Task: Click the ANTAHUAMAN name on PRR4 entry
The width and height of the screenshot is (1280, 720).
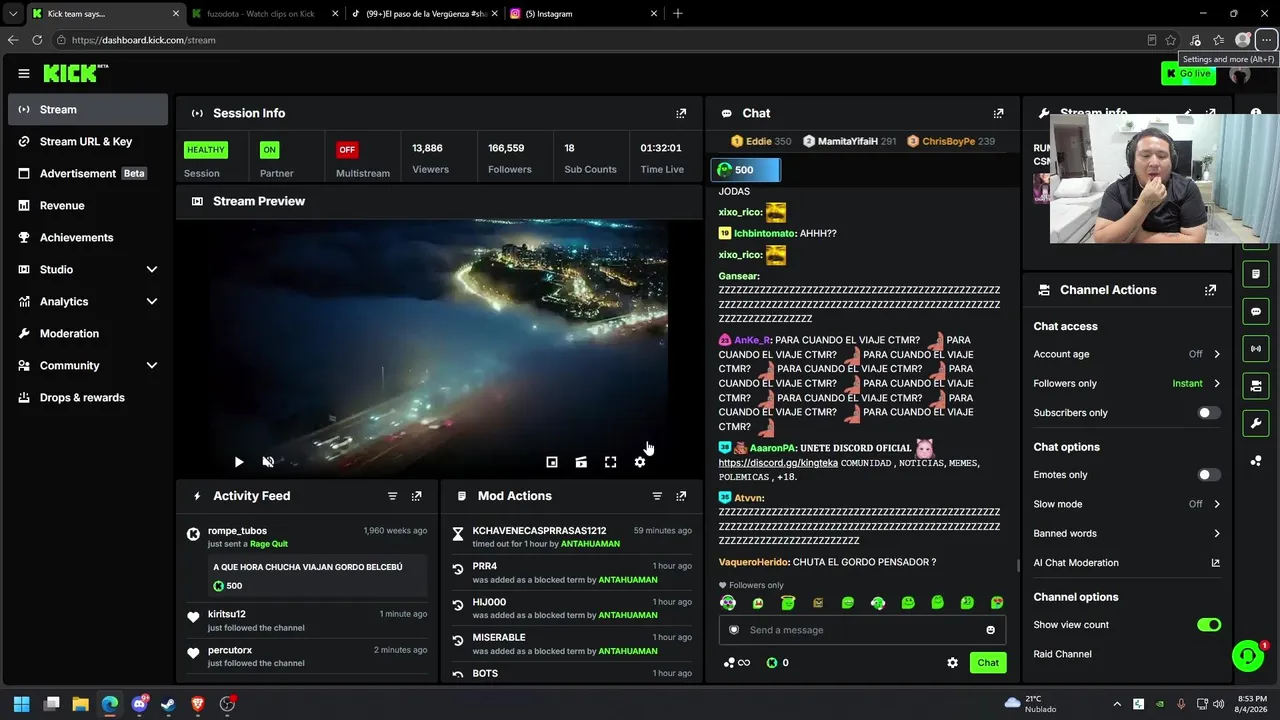Action: tap(628, 580)
